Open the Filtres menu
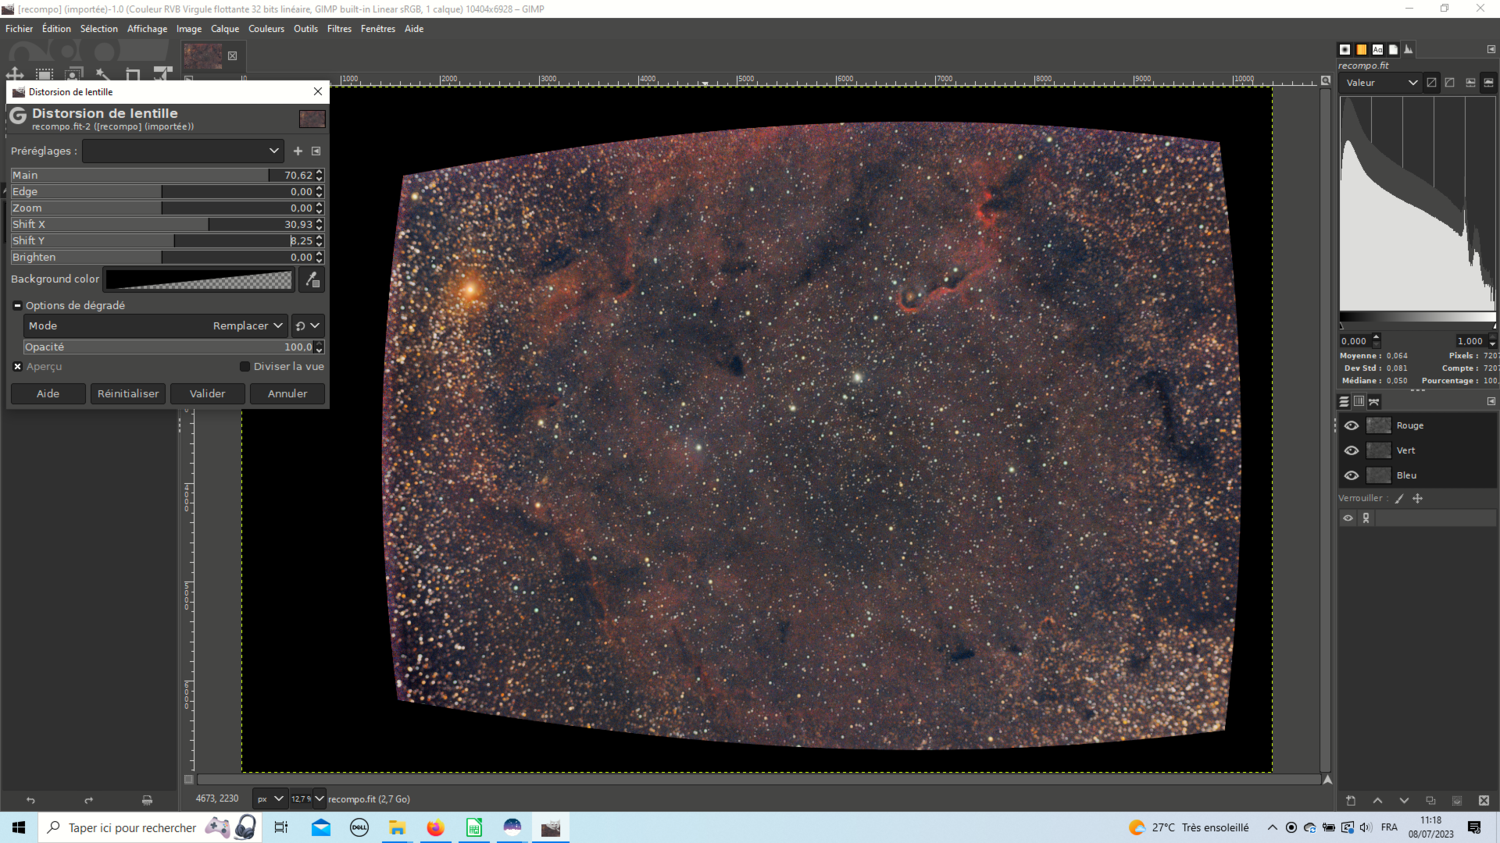The image size is (1500, 843). click(339, 28)
